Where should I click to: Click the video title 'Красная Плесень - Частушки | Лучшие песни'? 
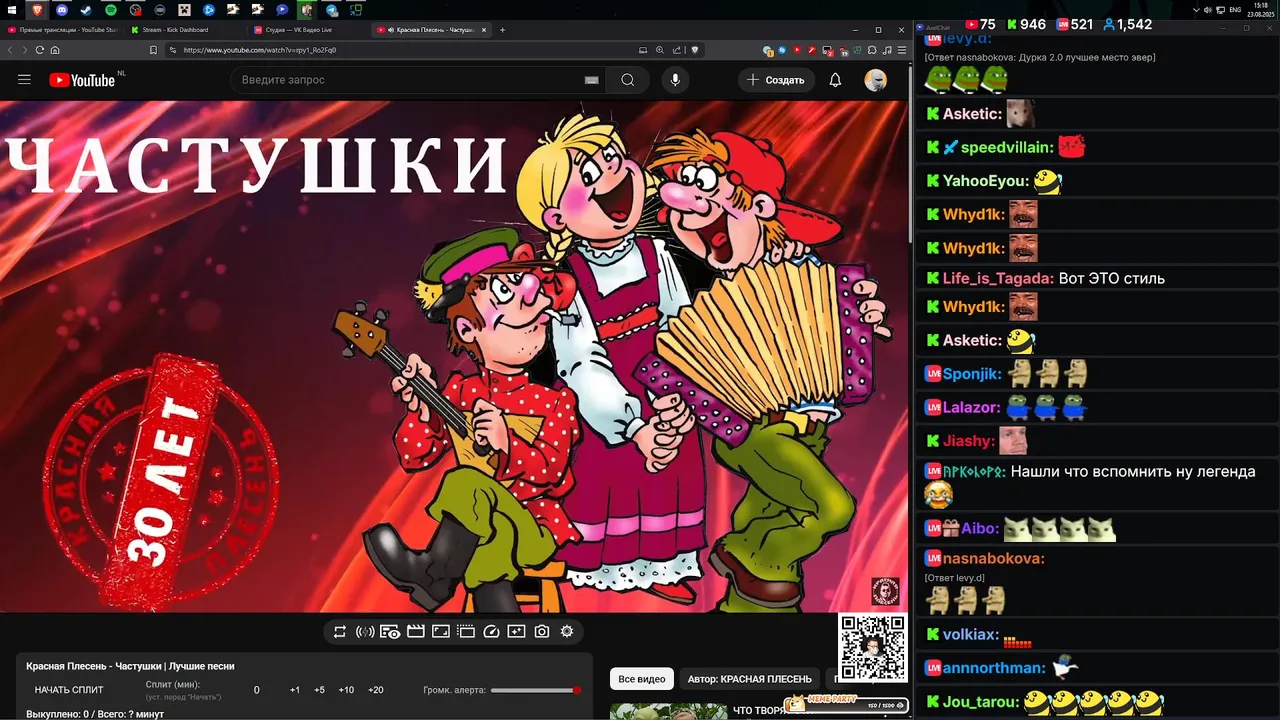pyautogui.click(x=130, y=666)
